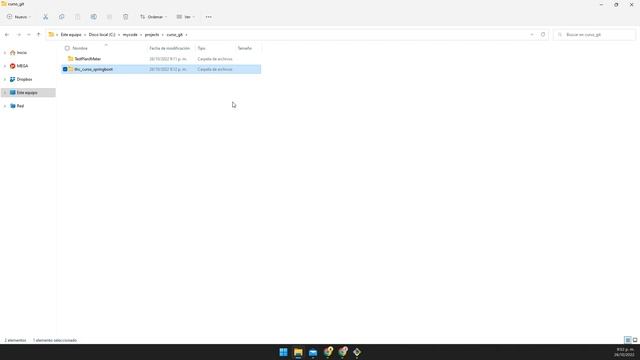Expand the MEGA tree node
The height and width of the screenshot is (360, 640).
tap(5, 66)
